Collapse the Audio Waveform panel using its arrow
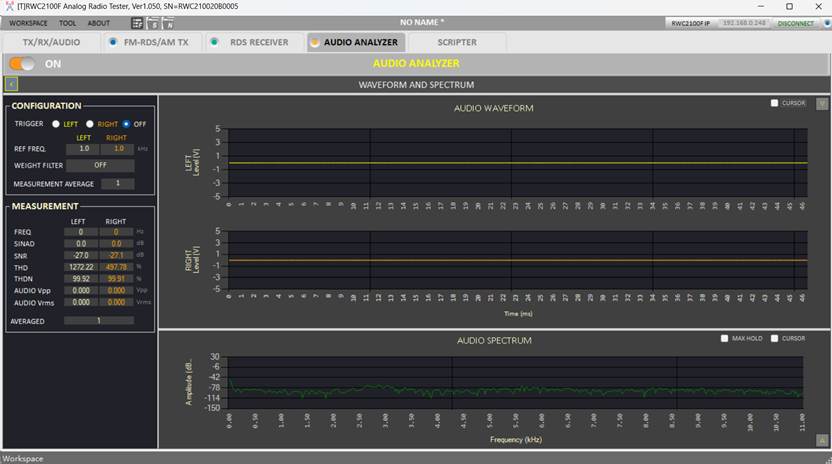The image size is (832, 464). pyautogui.click(x=822, y=103)
